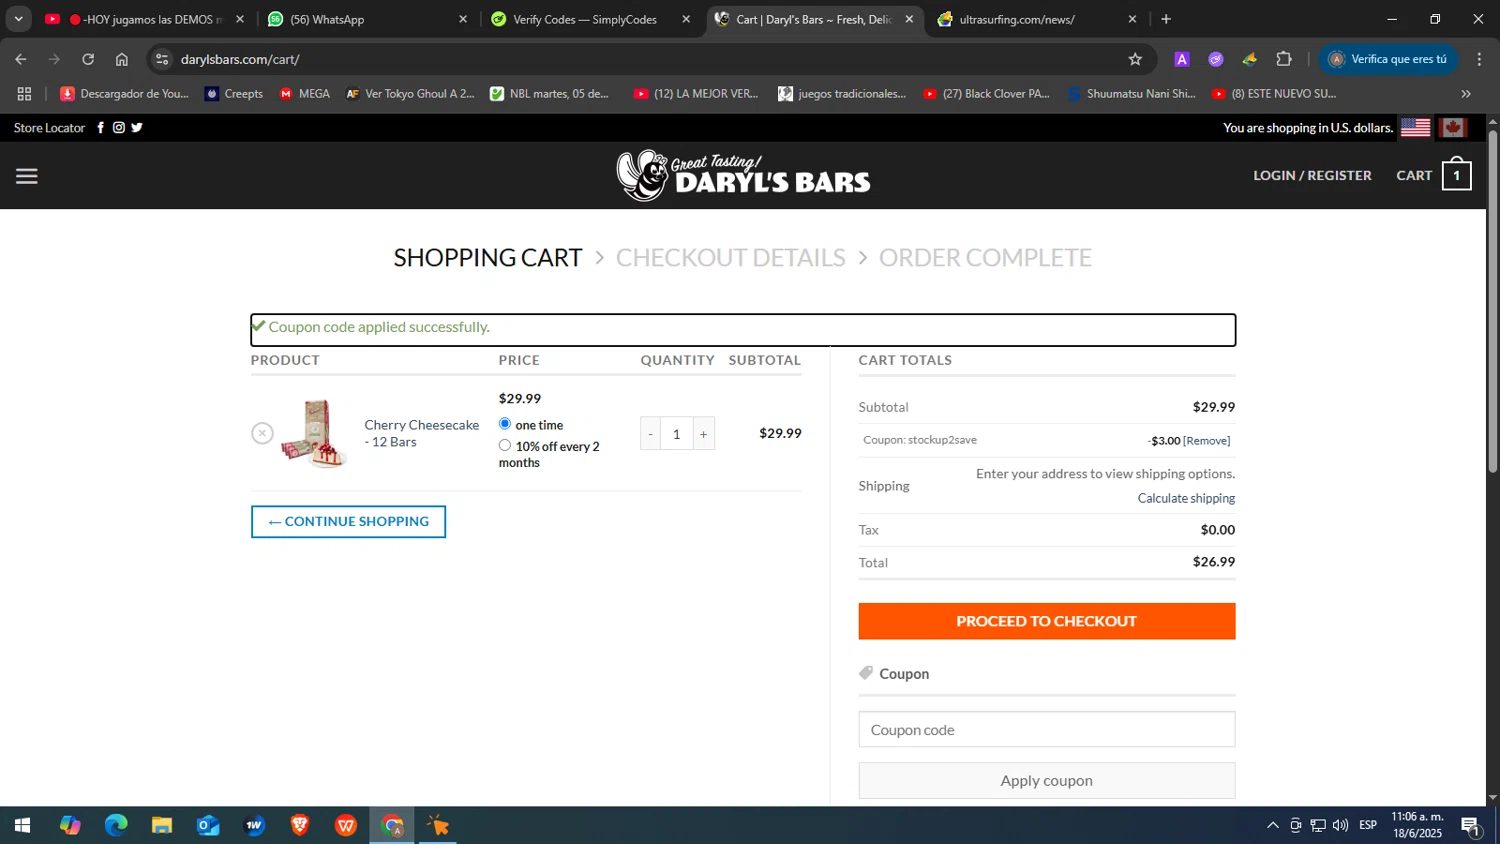
Task: Open the notification center icon
Action: [1471, 826]
